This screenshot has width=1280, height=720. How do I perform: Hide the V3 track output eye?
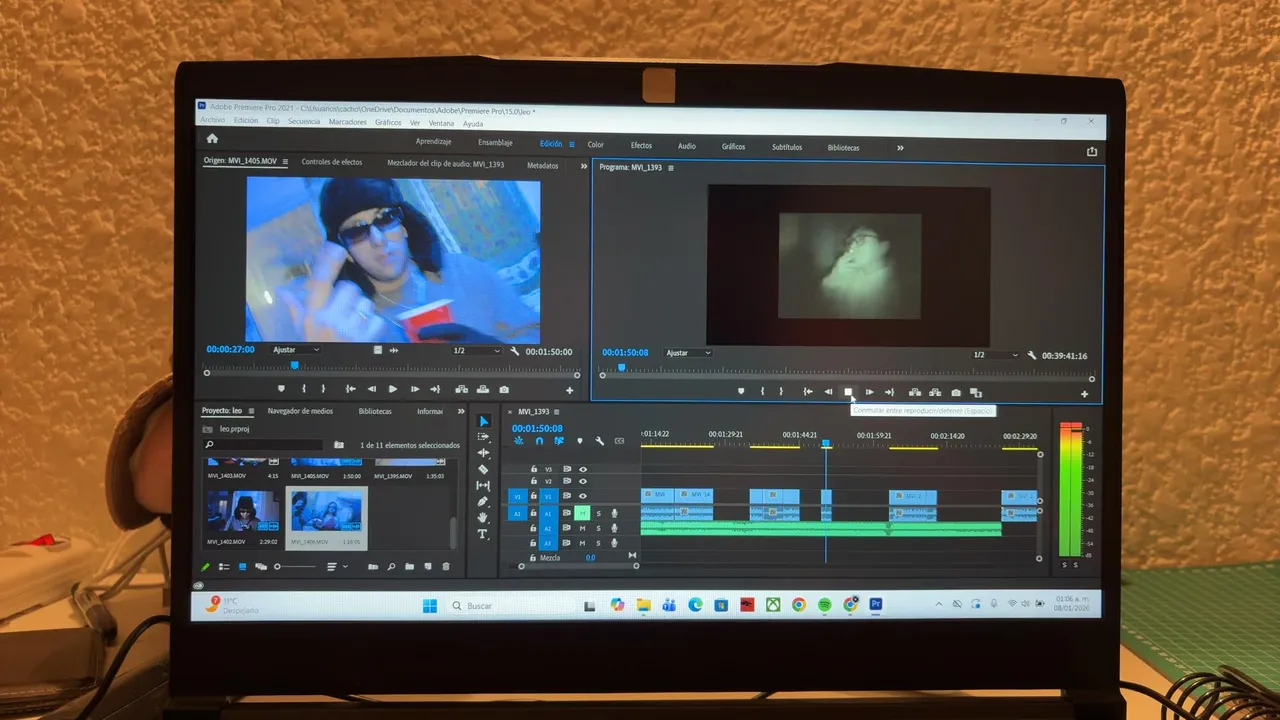(583, 469)
